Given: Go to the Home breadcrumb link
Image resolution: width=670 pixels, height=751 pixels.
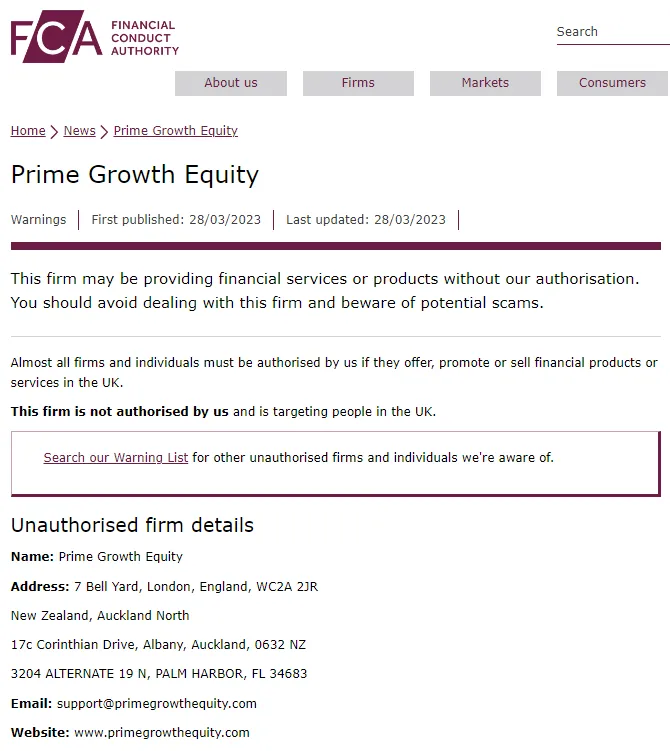Looking at the screenshot, I should pyautogui.click(x=28, y=131).
